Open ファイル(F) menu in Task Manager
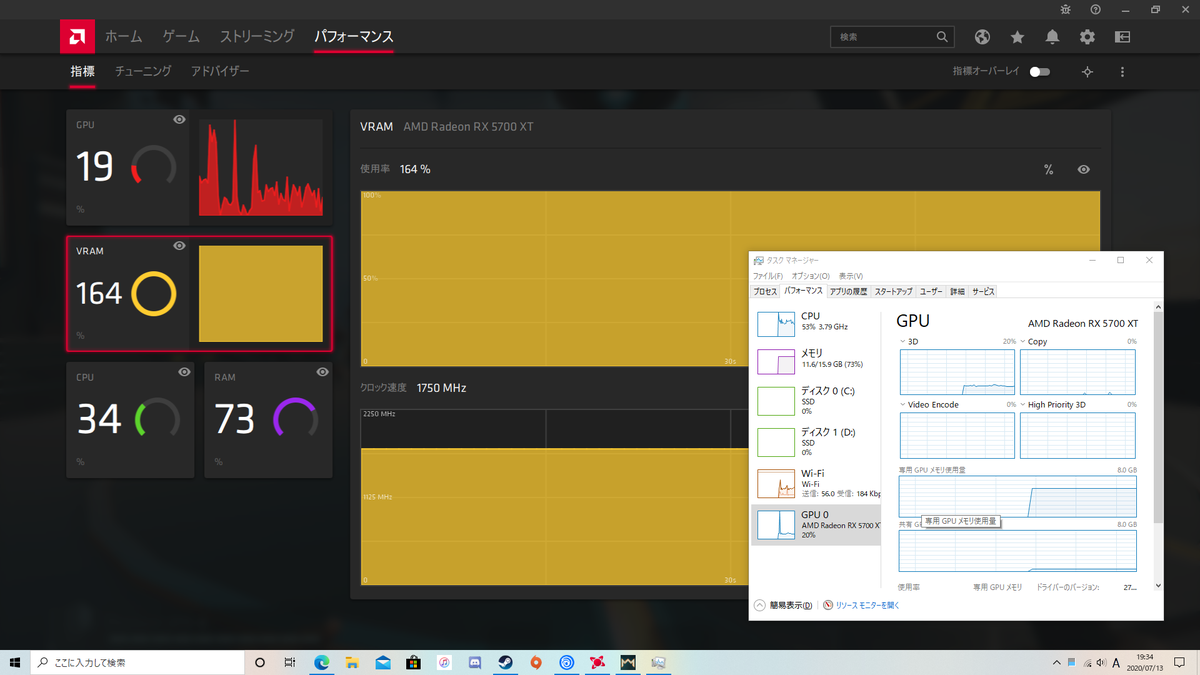The image size is (1200, 675). (768, 276)
